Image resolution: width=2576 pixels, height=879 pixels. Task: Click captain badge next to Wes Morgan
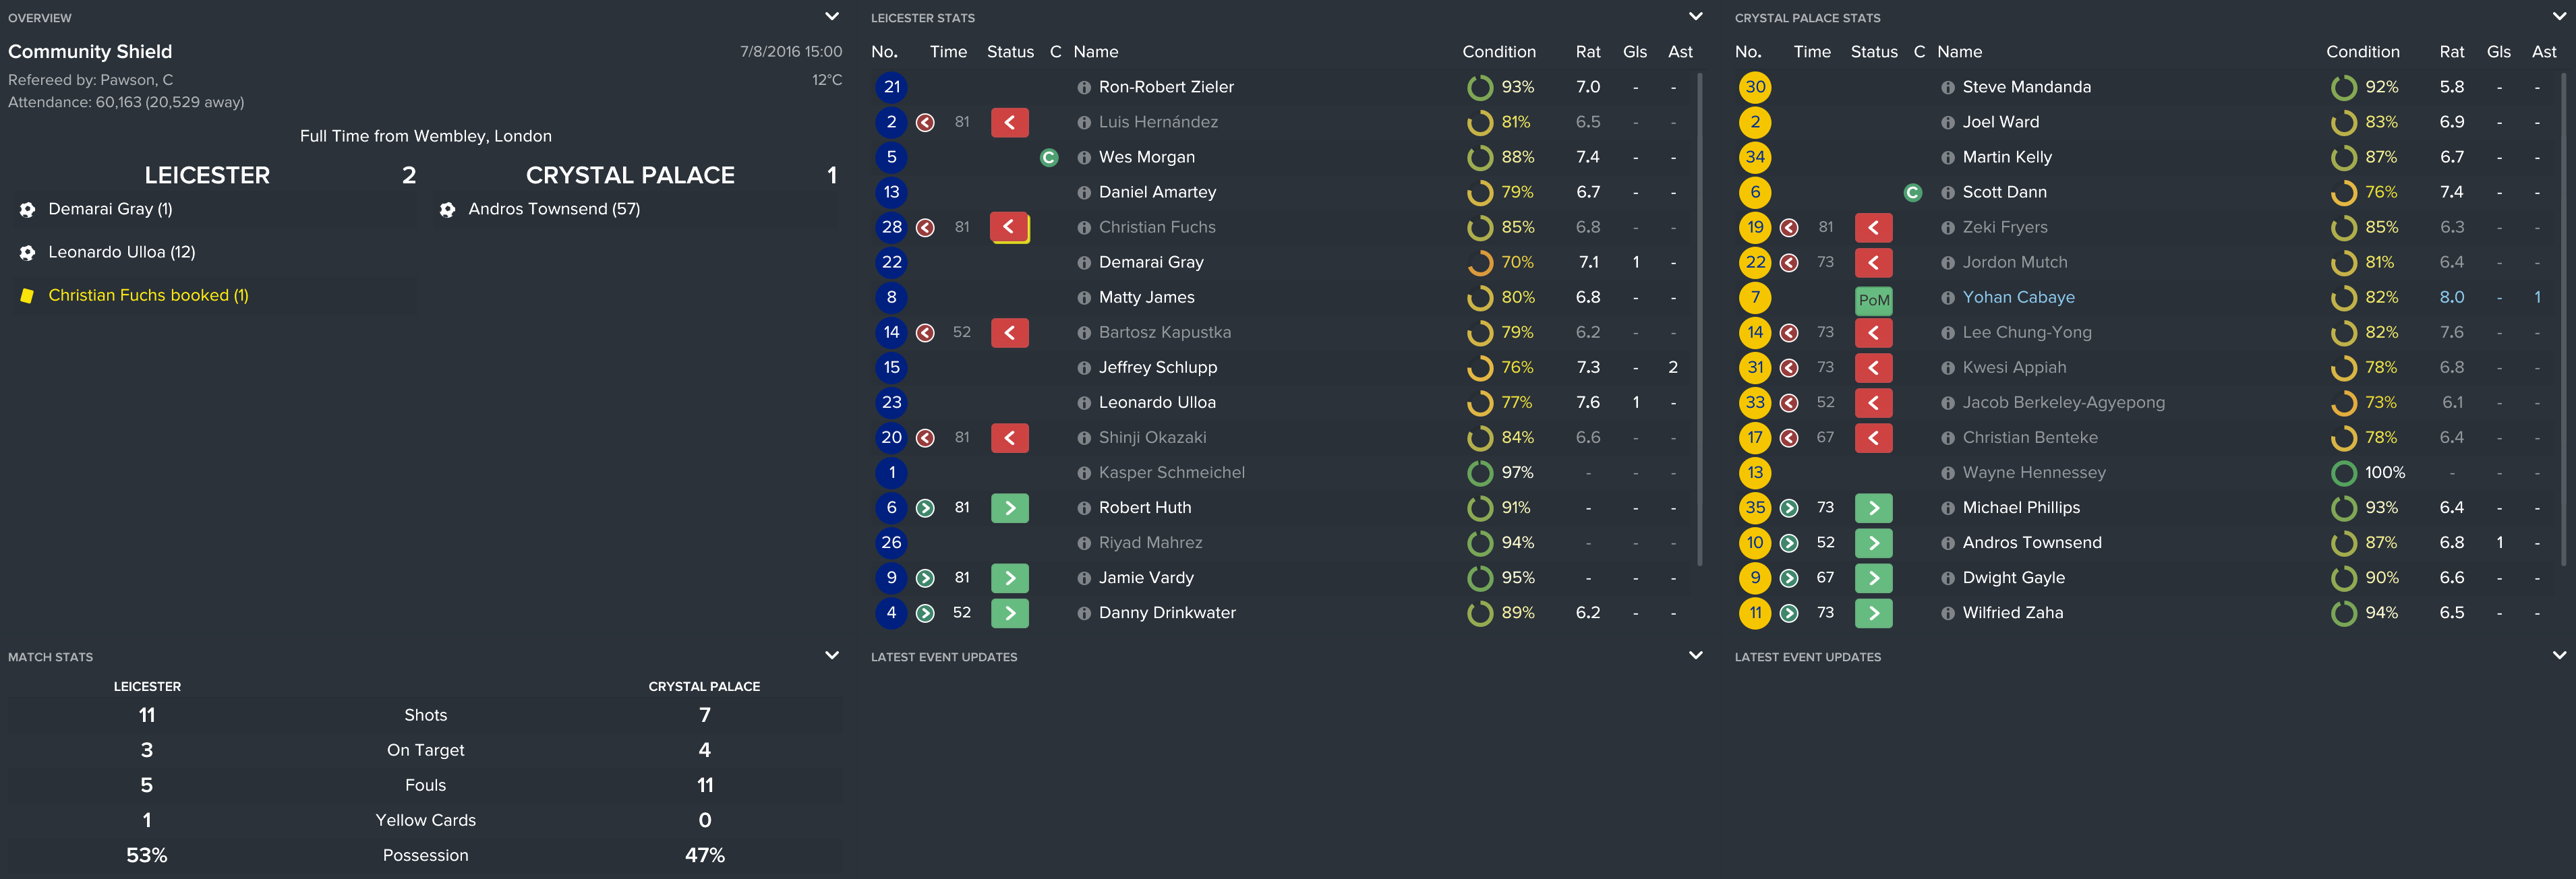tap(1048, 158)
